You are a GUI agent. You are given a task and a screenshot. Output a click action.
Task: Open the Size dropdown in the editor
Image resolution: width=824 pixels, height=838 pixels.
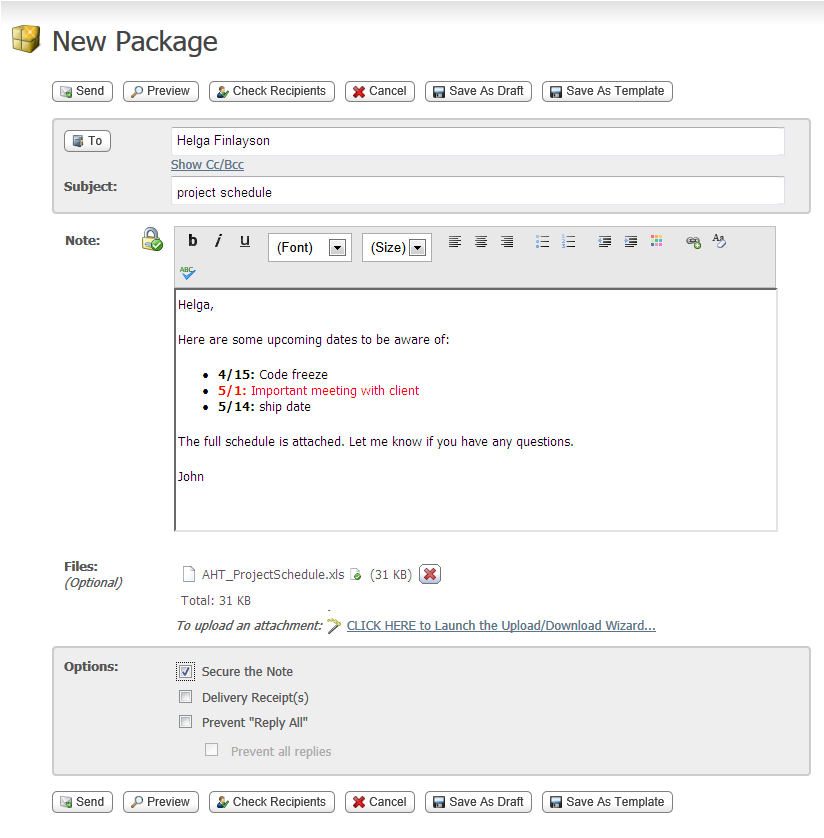click(418, 247)
